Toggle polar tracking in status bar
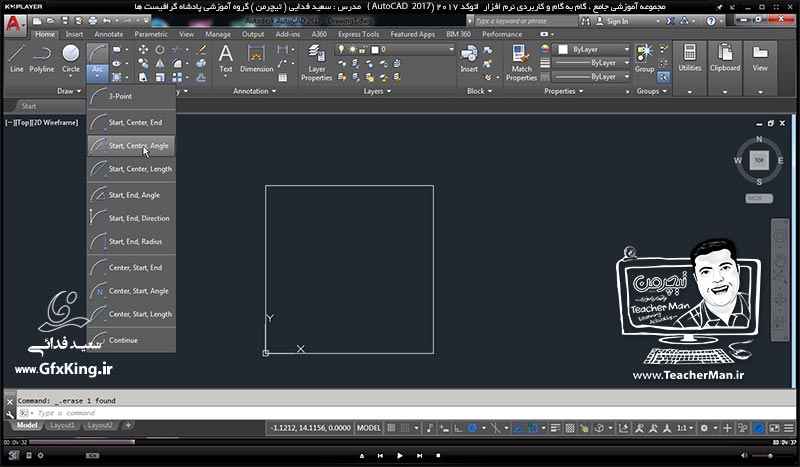This screenshot has height=467, width=800. click(472, 428)
